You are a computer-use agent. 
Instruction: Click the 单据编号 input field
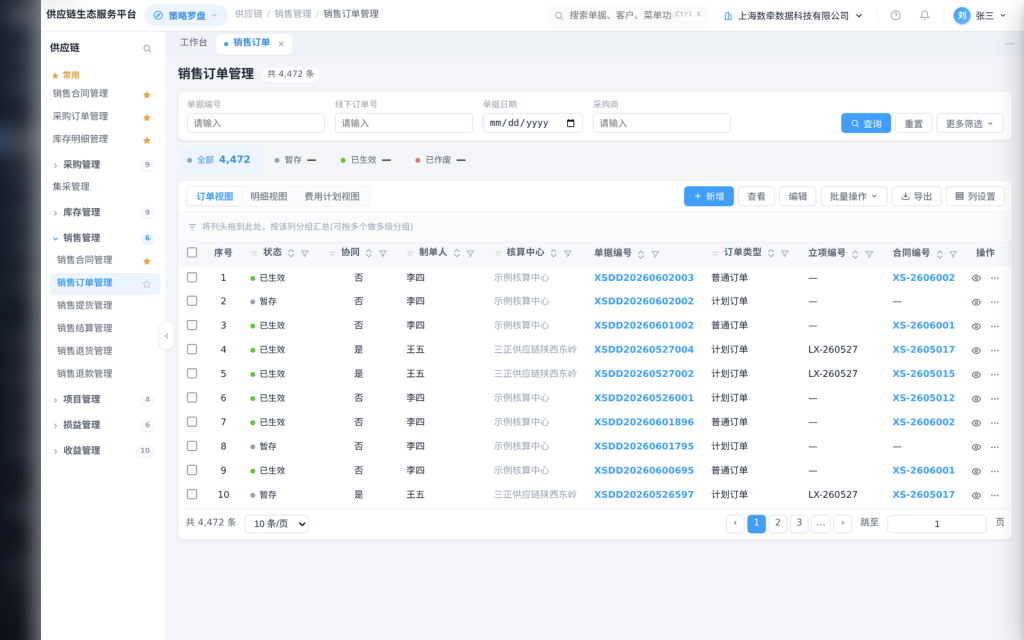256,123
